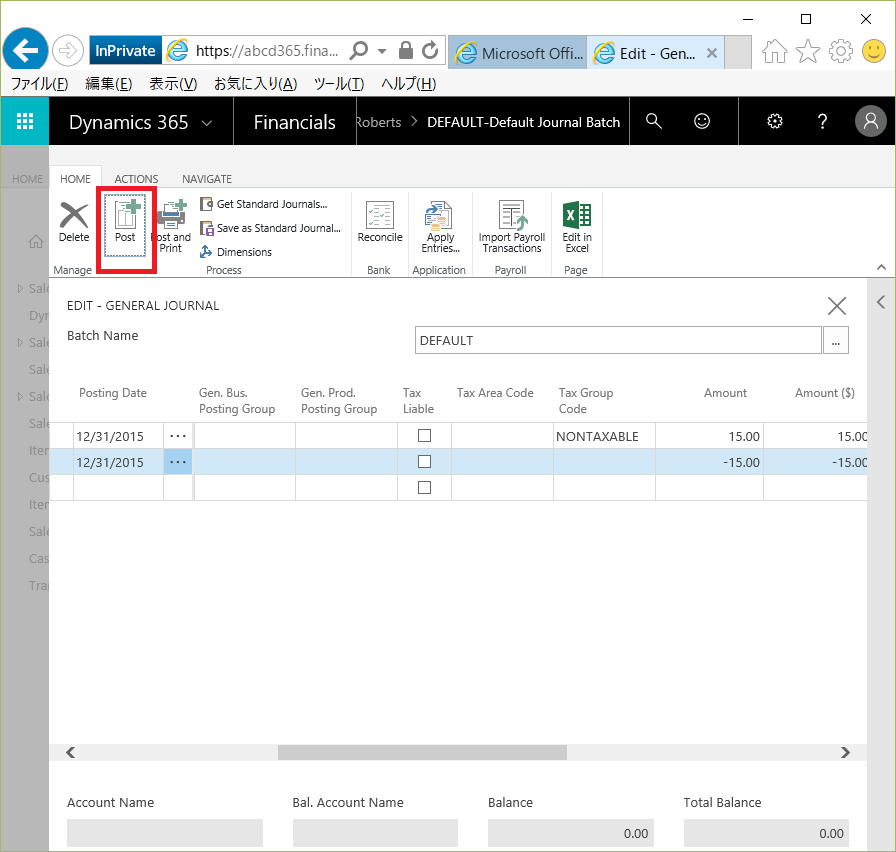Click the Batch Name DEFAULT field
This screenshot has height=852, width=896.
[618, 340]
